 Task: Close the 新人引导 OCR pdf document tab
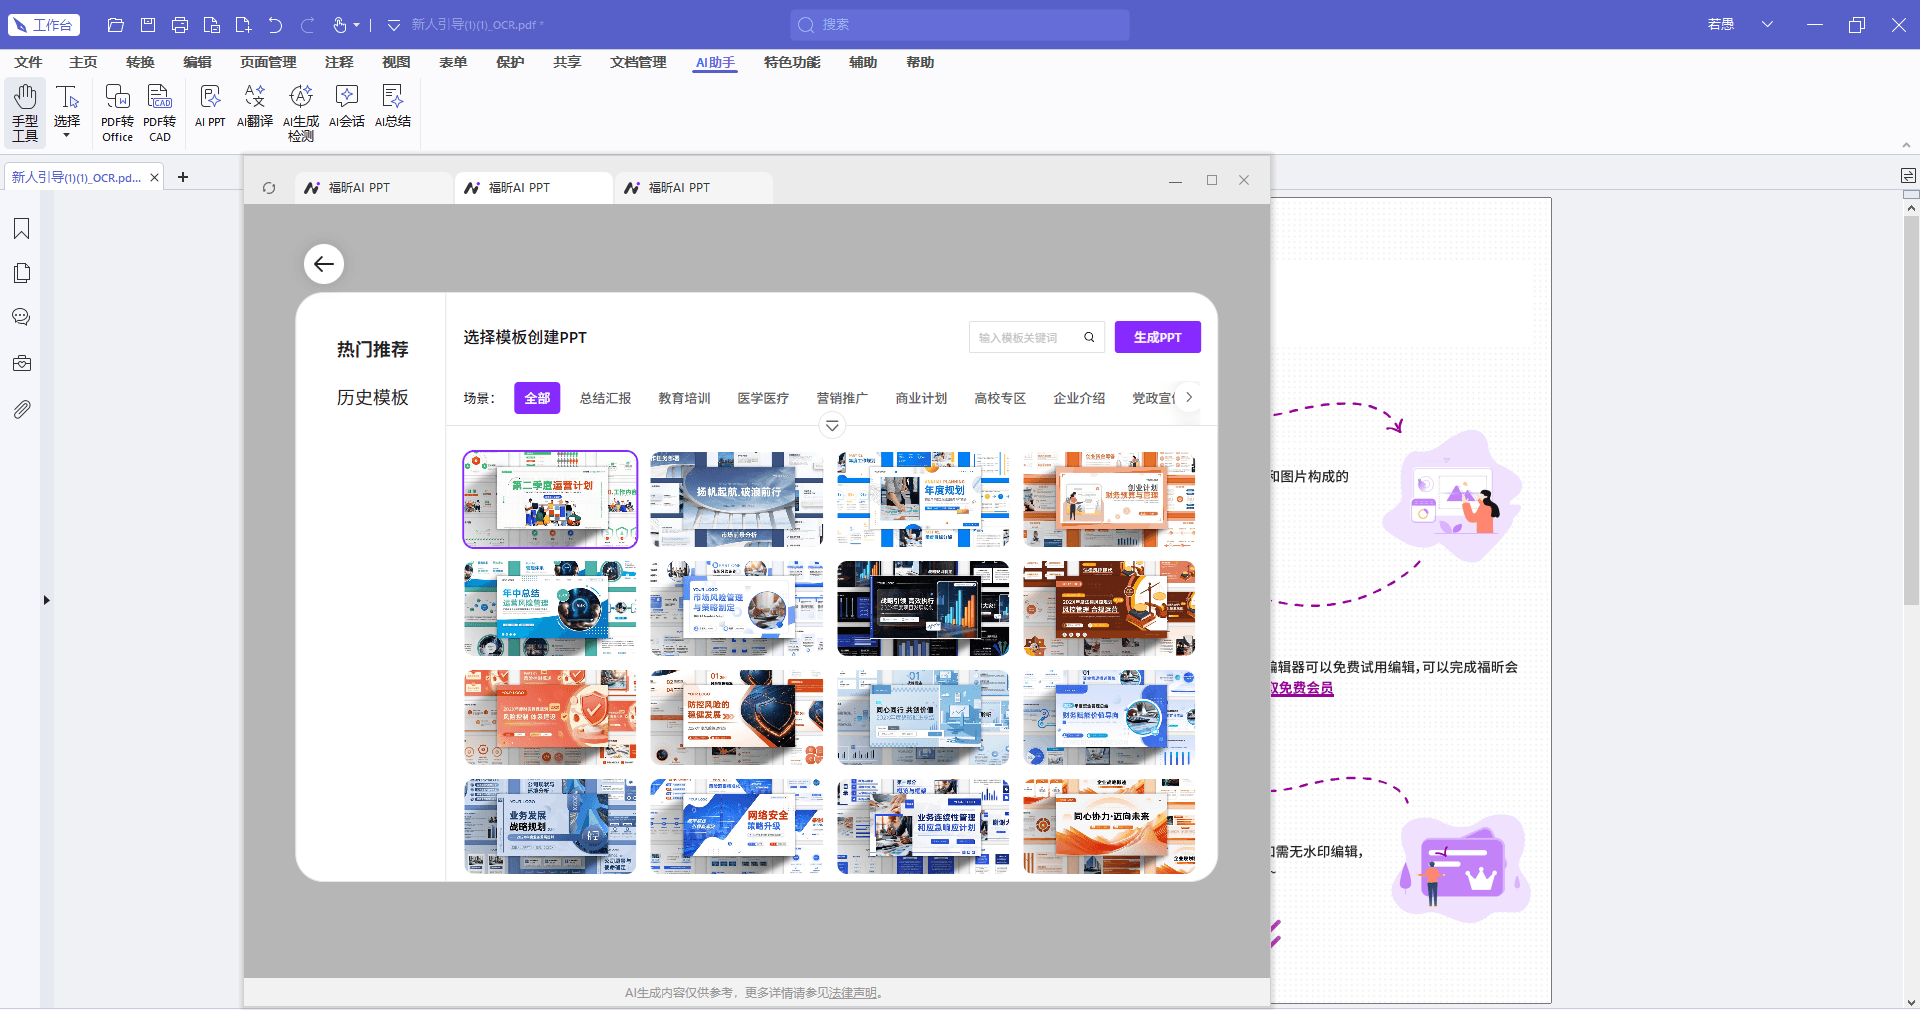(x=154, y=178)
